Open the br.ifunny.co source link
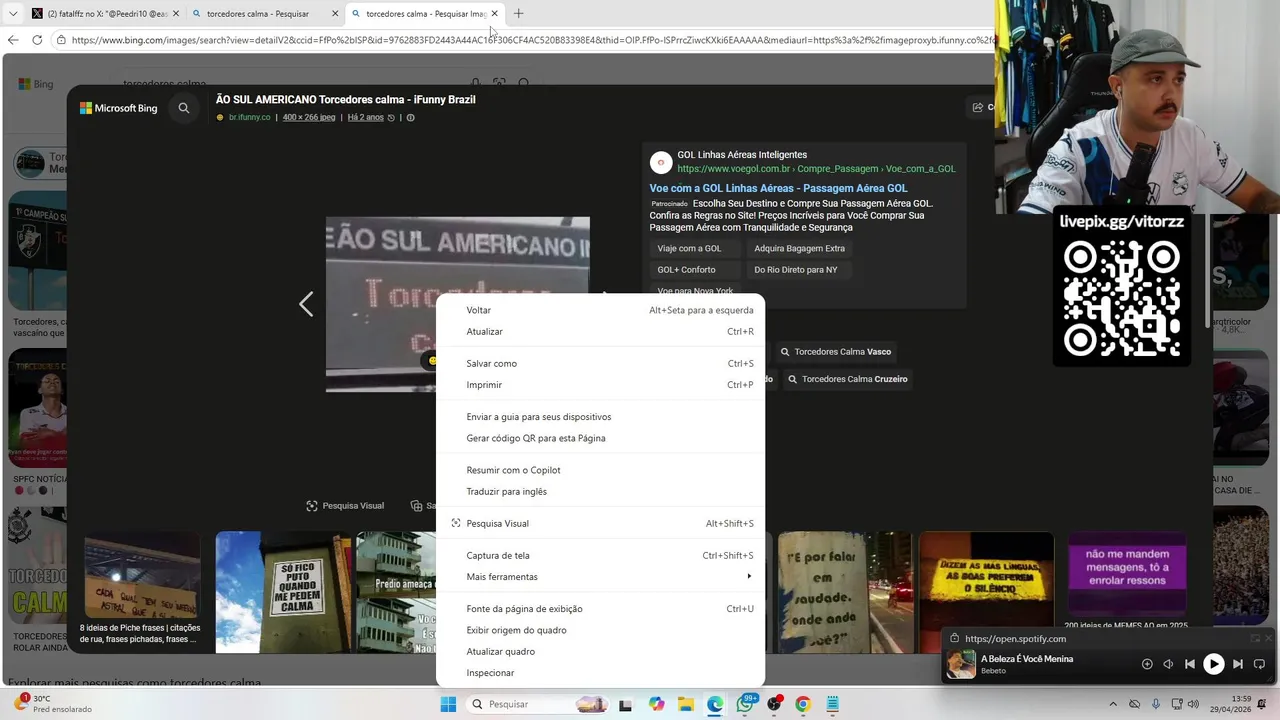 249,117
